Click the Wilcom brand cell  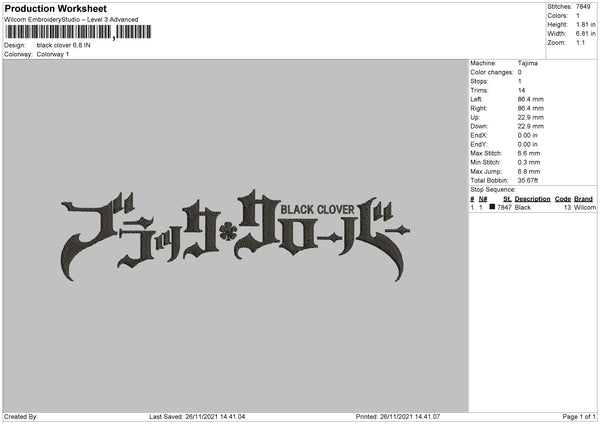pos(585,207)
